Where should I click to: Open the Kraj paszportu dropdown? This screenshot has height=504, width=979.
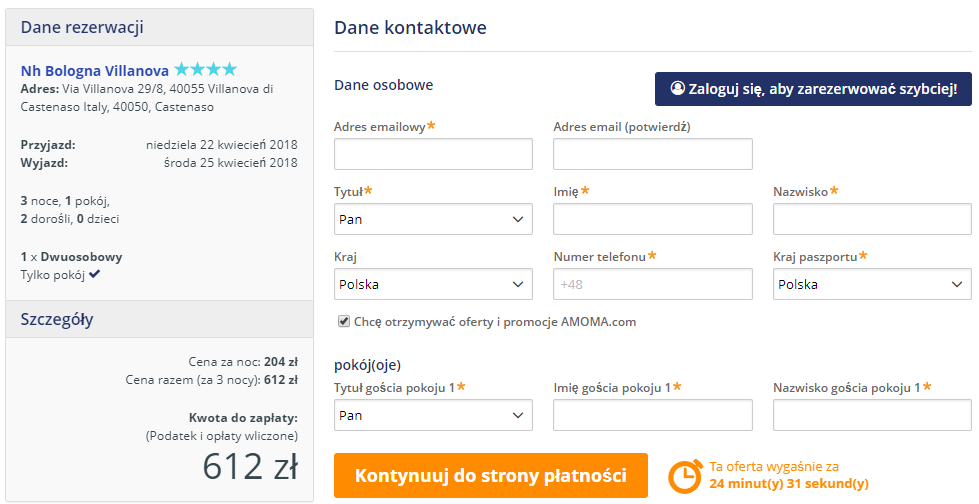click(872, 284)
